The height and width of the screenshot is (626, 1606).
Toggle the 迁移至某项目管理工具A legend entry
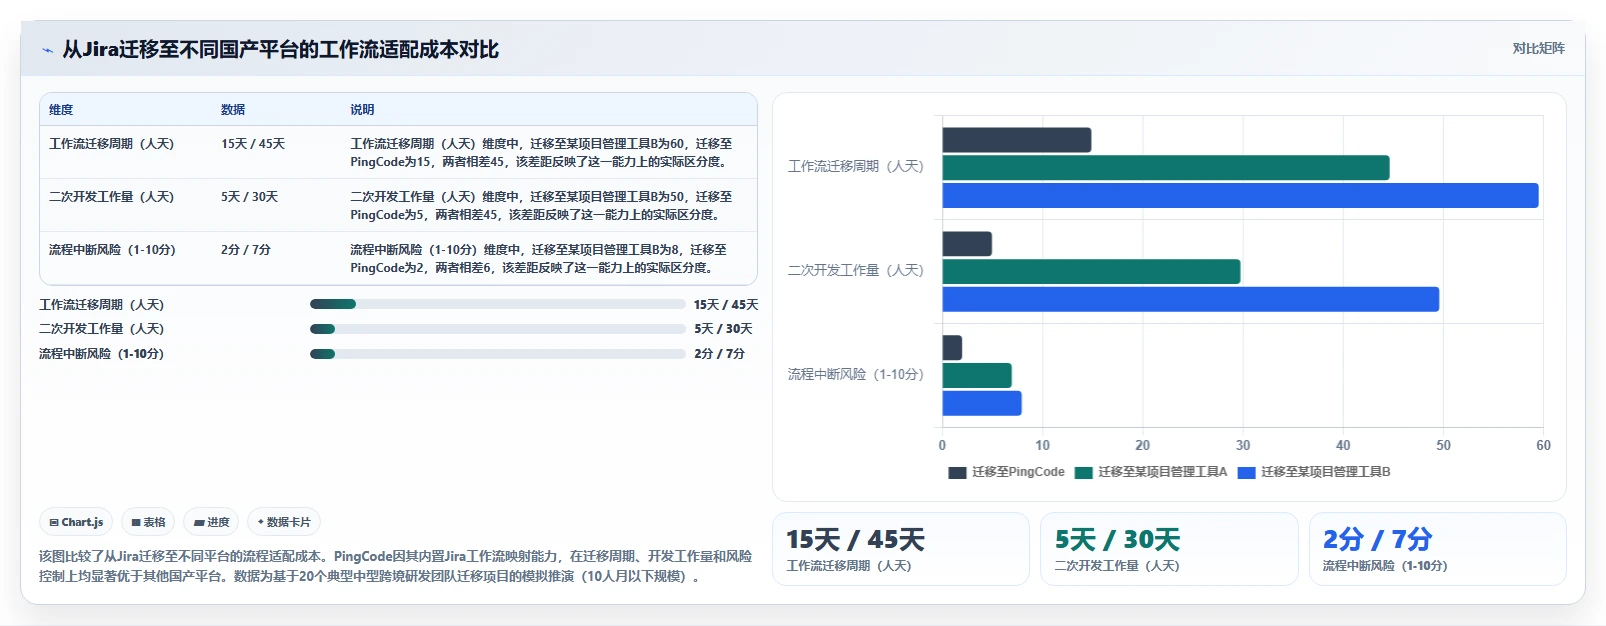point(1151,472)
